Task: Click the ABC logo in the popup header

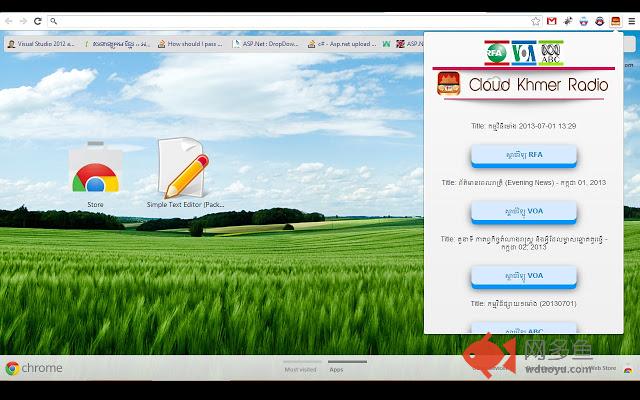Action: [x=551, y=53]
